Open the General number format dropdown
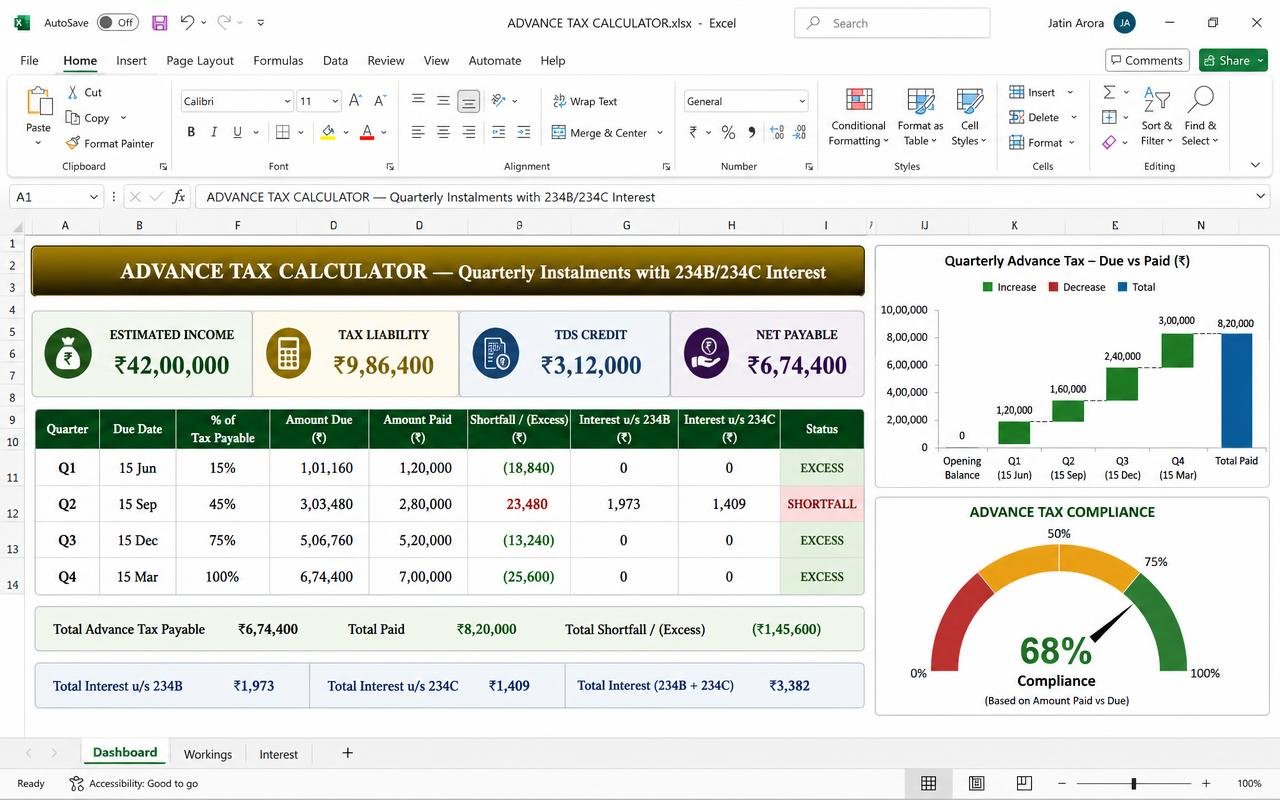The width and height of the screenshot is (1280, 800). point(801,101)
